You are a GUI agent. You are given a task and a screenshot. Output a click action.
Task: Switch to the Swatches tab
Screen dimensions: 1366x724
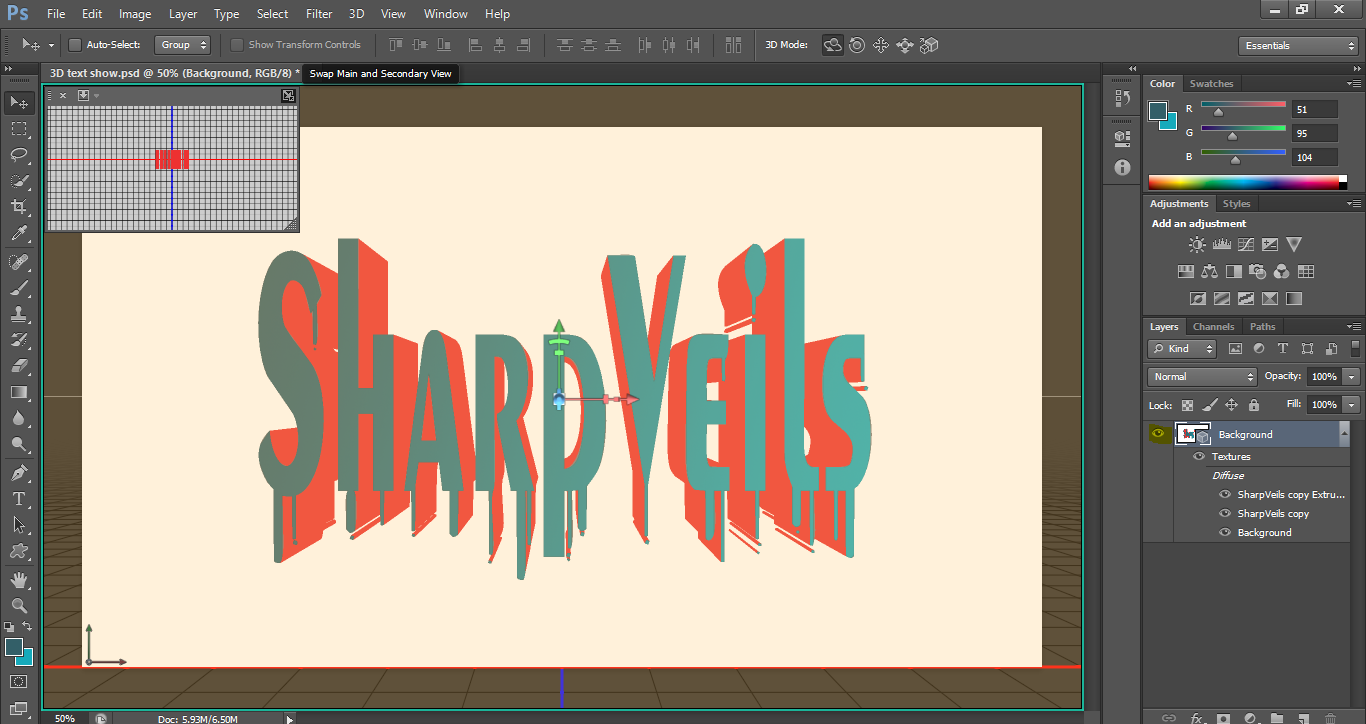1211,84
